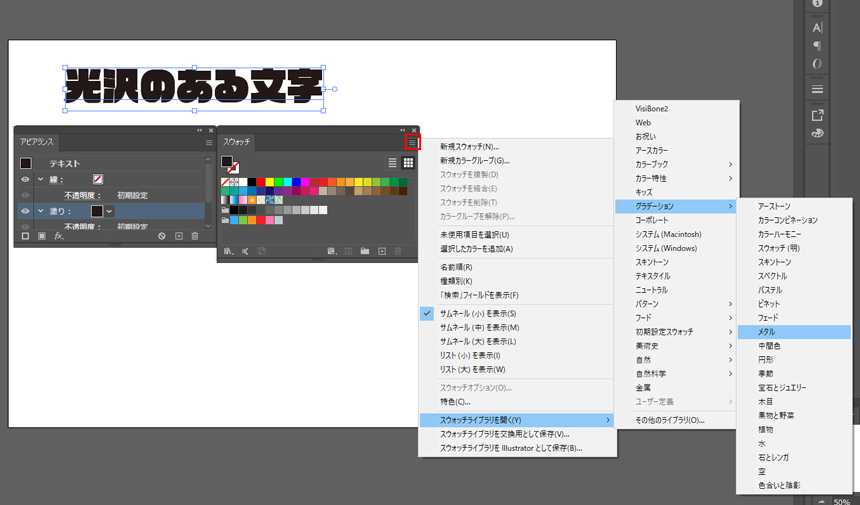
Task: Click the Stroke none color swatch
Action: point(98,179)
